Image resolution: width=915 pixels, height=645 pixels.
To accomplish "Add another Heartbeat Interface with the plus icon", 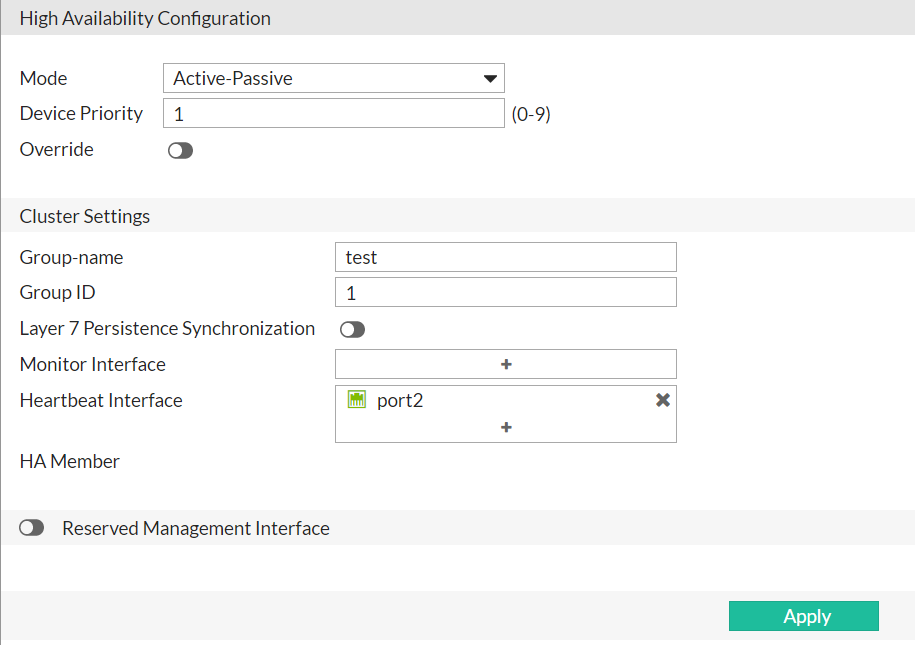I will [505, 427].
